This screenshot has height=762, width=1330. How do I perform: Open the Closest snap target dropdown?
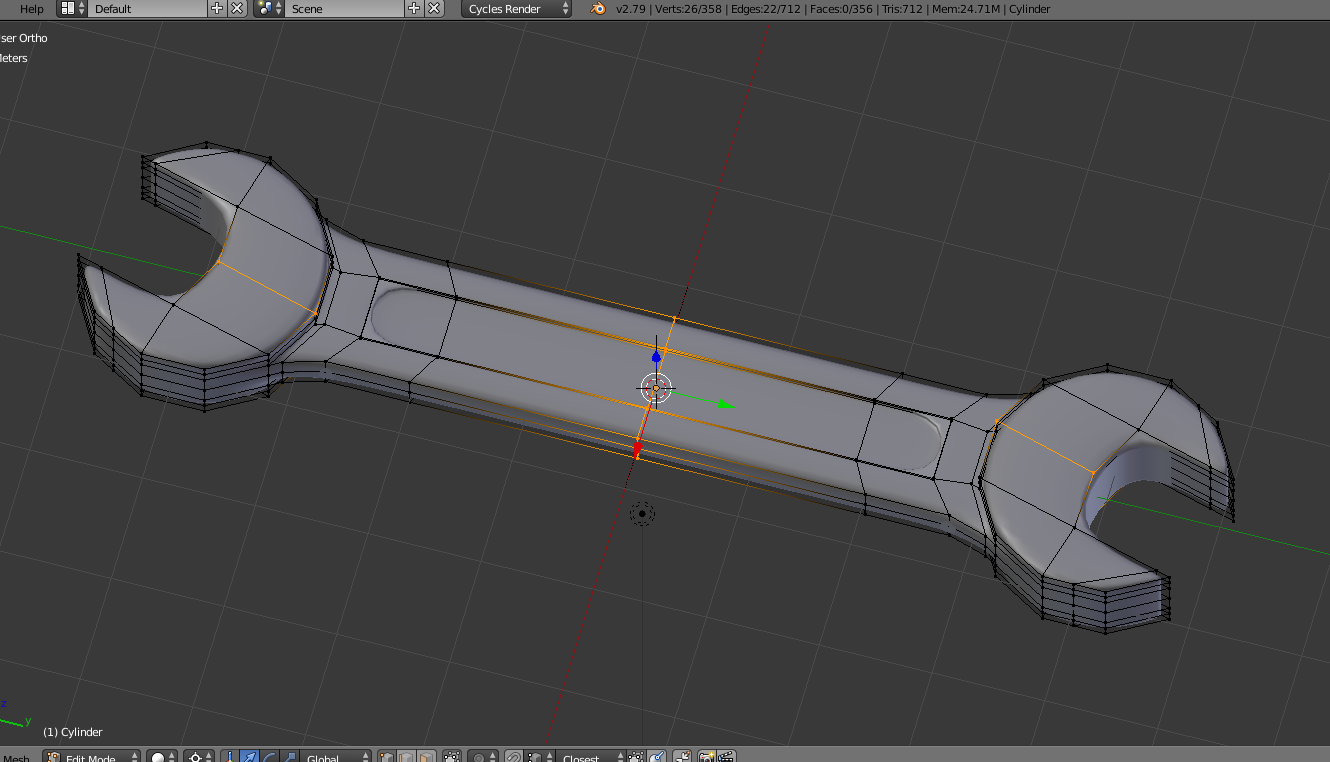(590, 757)
